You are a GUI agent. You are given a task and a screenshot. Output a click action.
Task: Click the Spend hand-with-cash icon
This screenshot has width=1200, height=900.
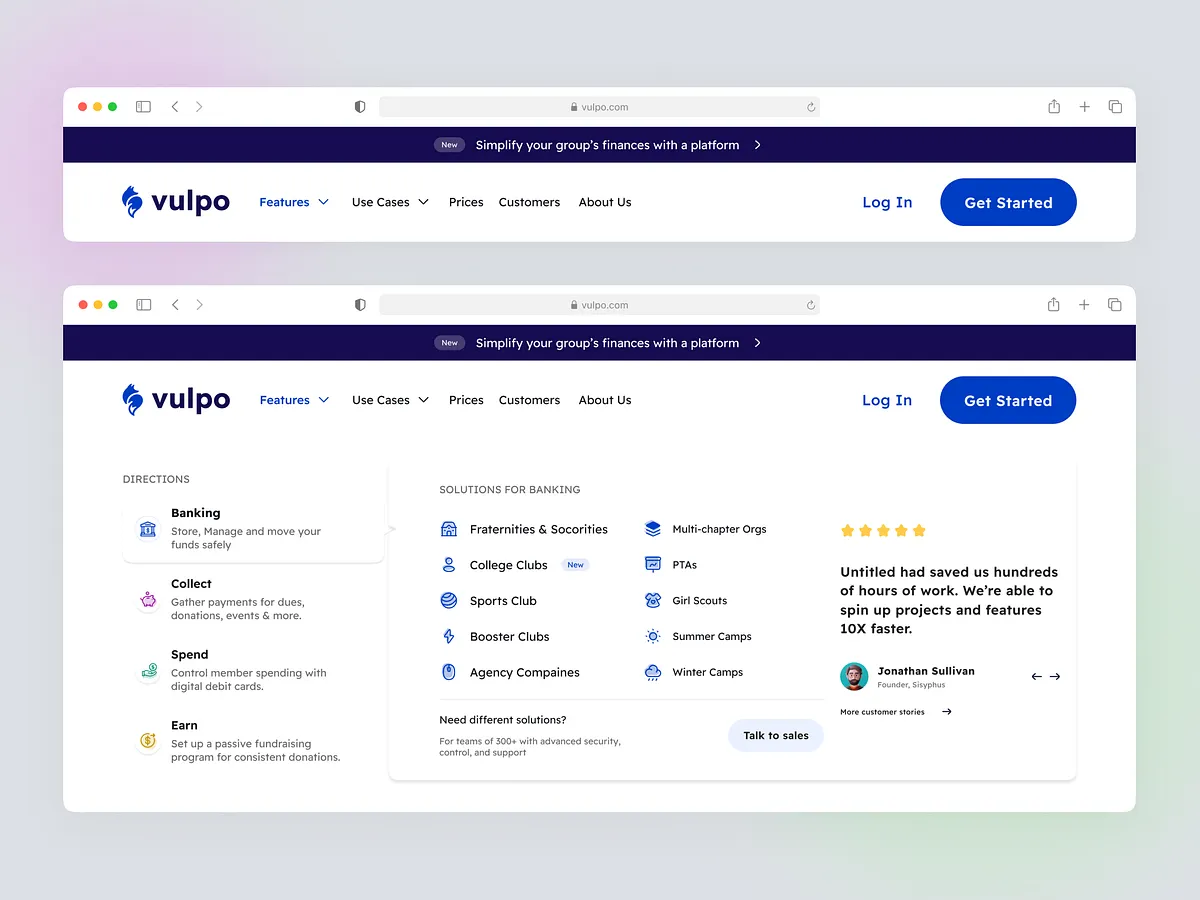tap(148, 671)
